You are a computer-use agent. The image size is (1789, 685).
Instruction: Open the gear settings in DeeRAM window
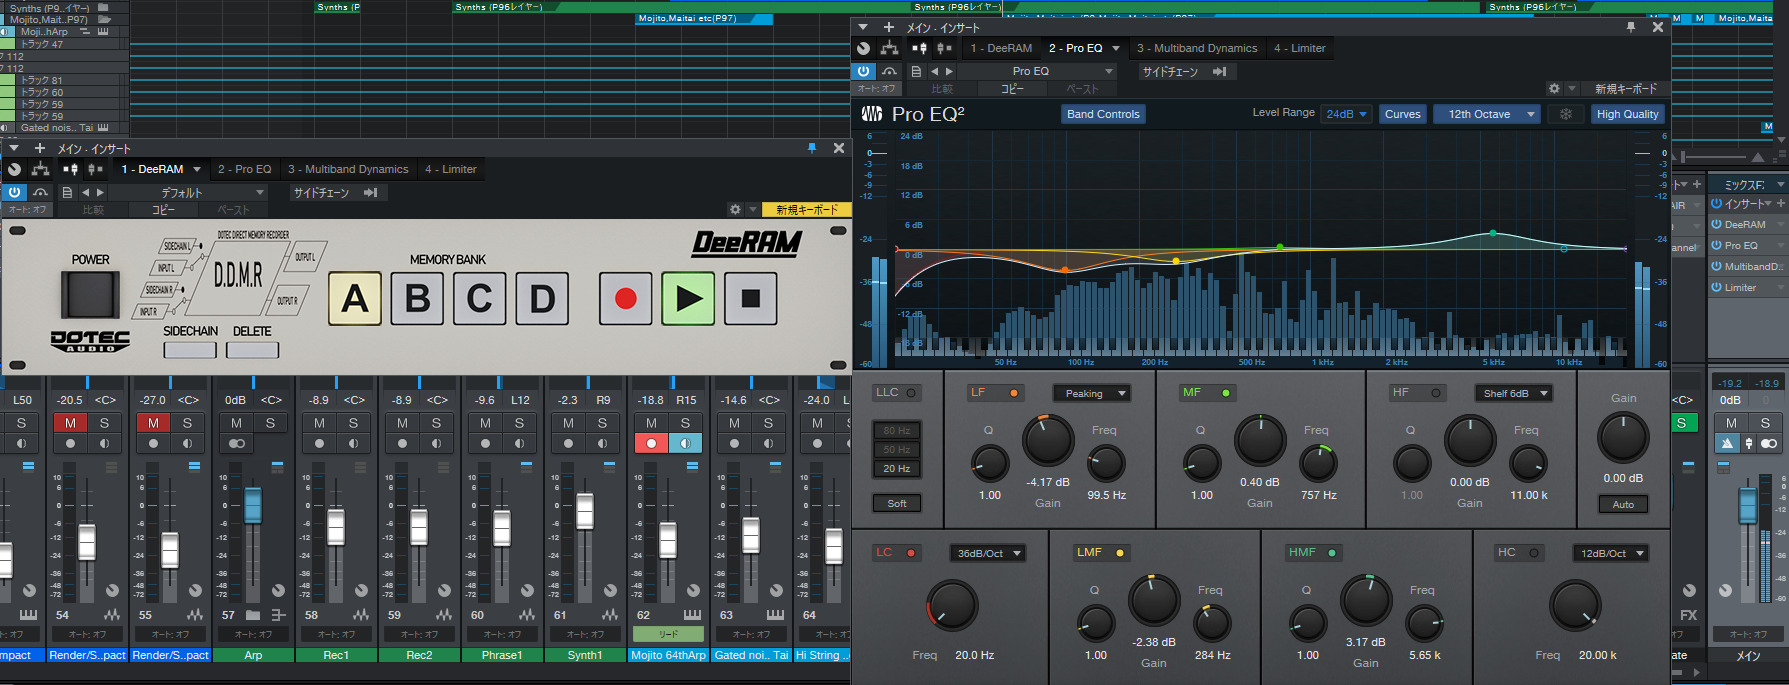point(735,209)
